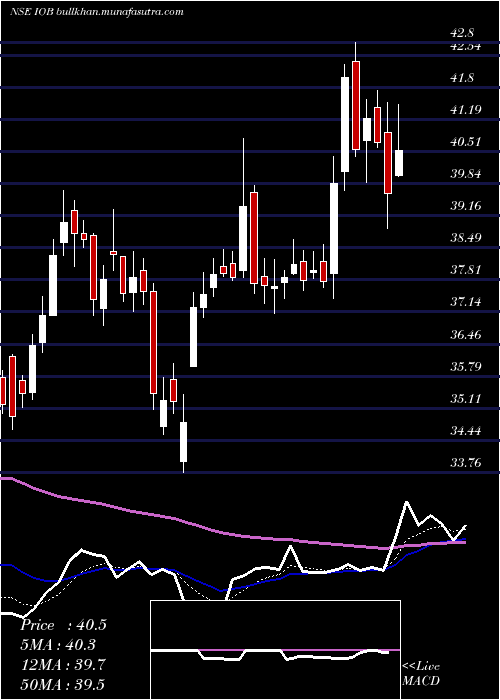The image size is (500, 700).
Task: Click the 5MA : 40.3 readout
Action: point(58,645)
